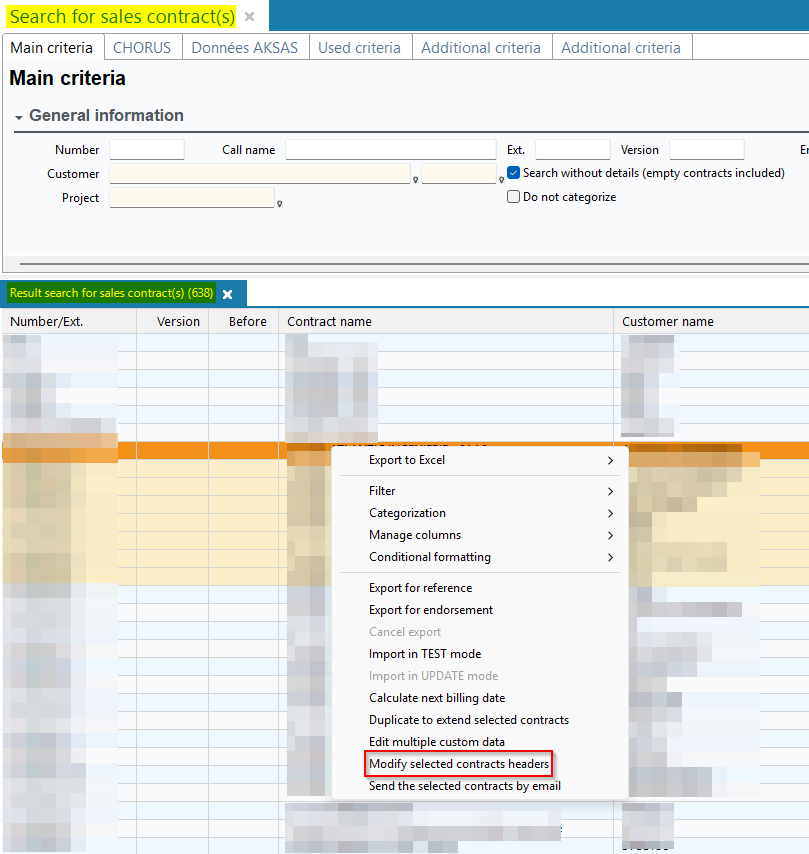809x854 pixels.
Task: Switch to the CHORUS tab
Action: 142,47
